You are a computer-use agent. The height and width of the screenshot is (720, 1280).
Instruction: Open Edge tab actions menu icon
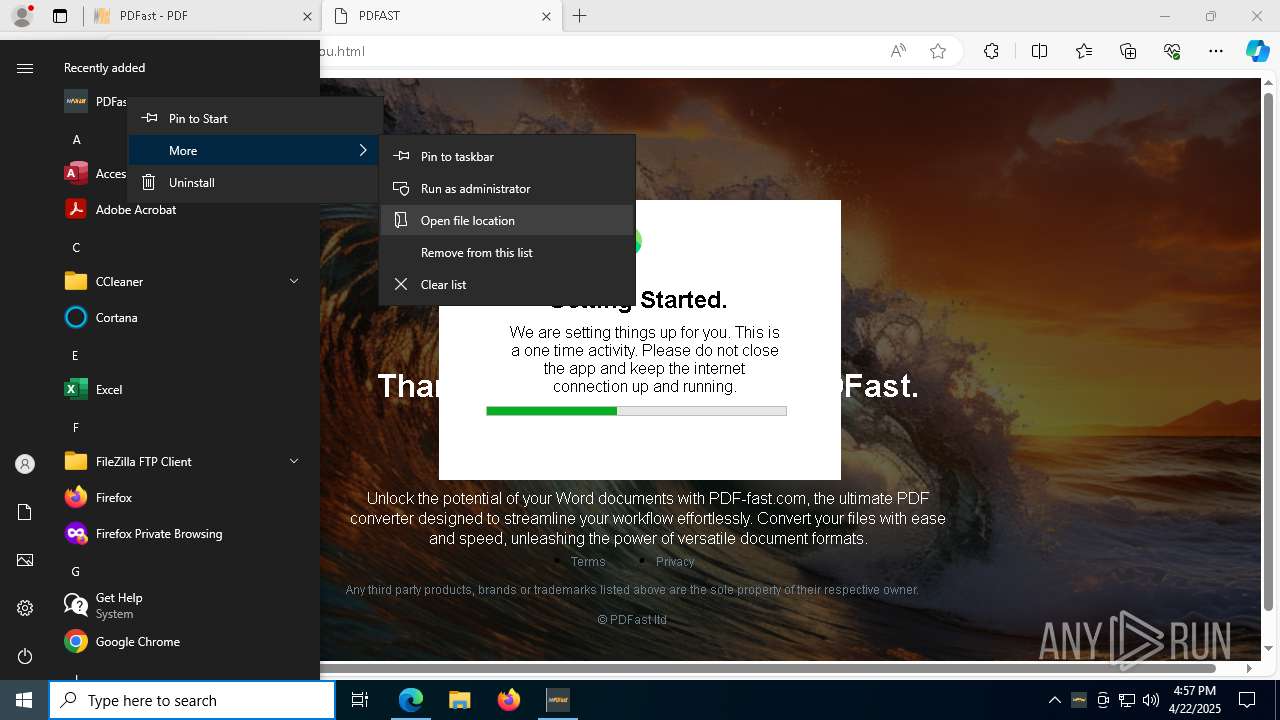60,16
